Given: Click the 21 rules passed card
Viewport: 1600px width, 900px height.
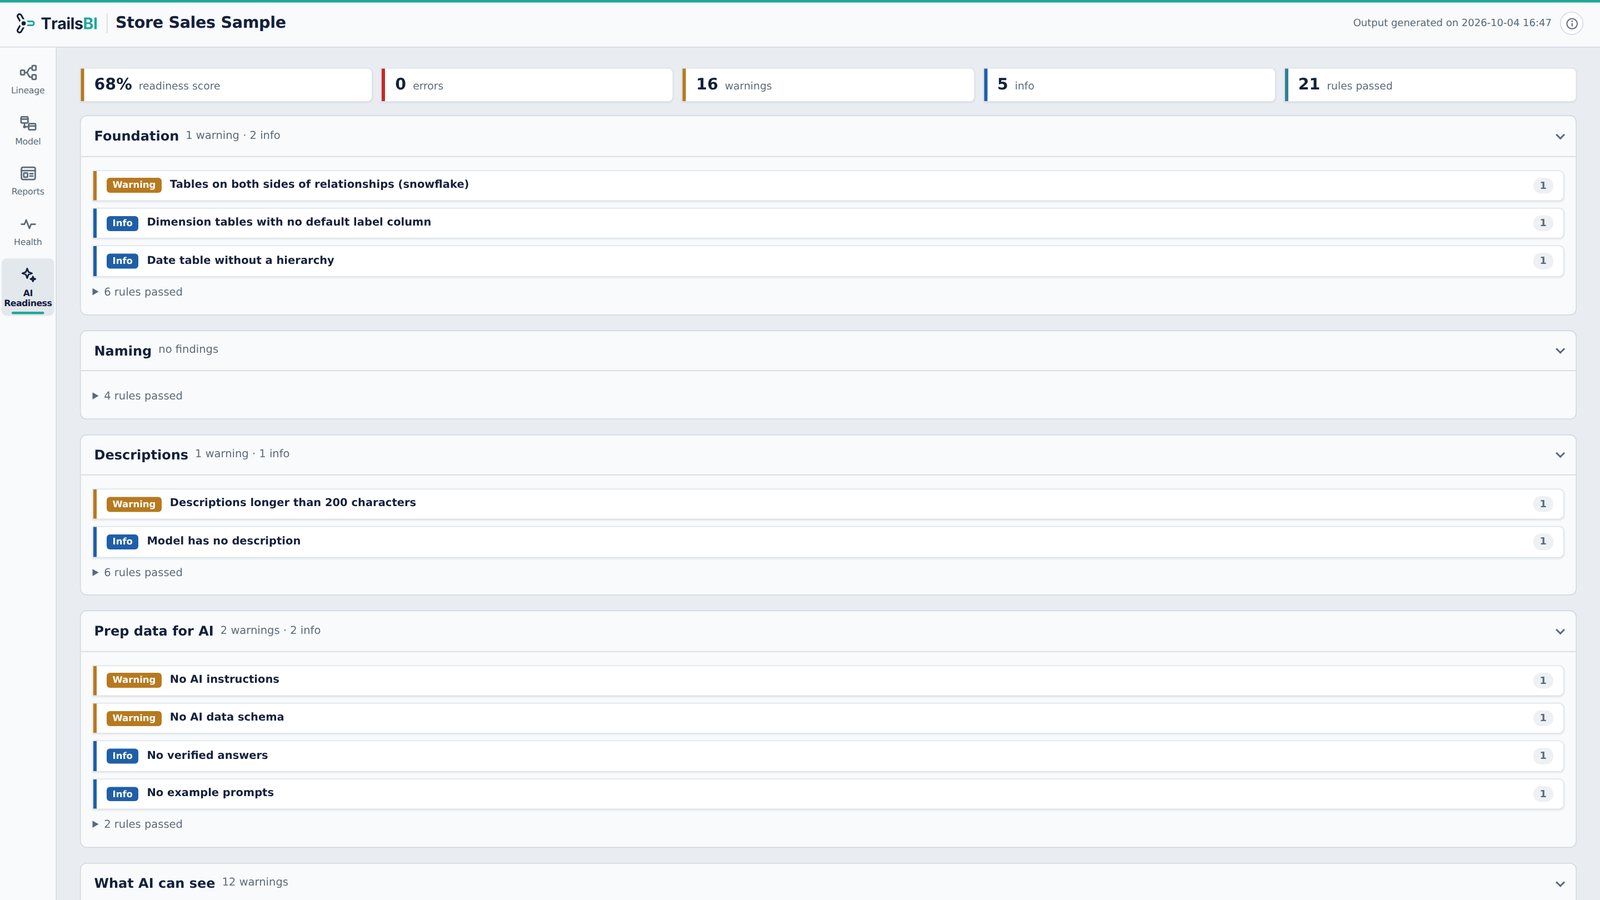Looking at the screenshot, I should pyautogui.click(x=1430, y=85).
